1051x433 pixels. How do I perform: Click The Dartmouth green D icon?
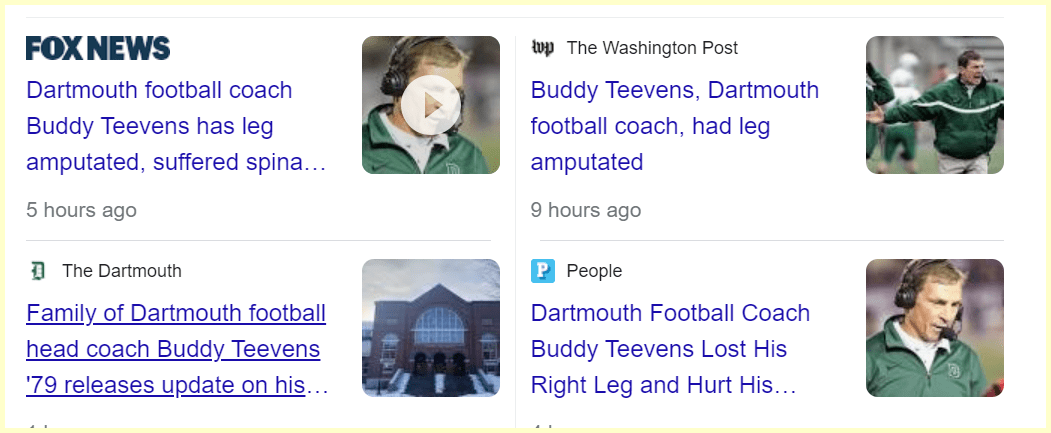tap(39, 271)
